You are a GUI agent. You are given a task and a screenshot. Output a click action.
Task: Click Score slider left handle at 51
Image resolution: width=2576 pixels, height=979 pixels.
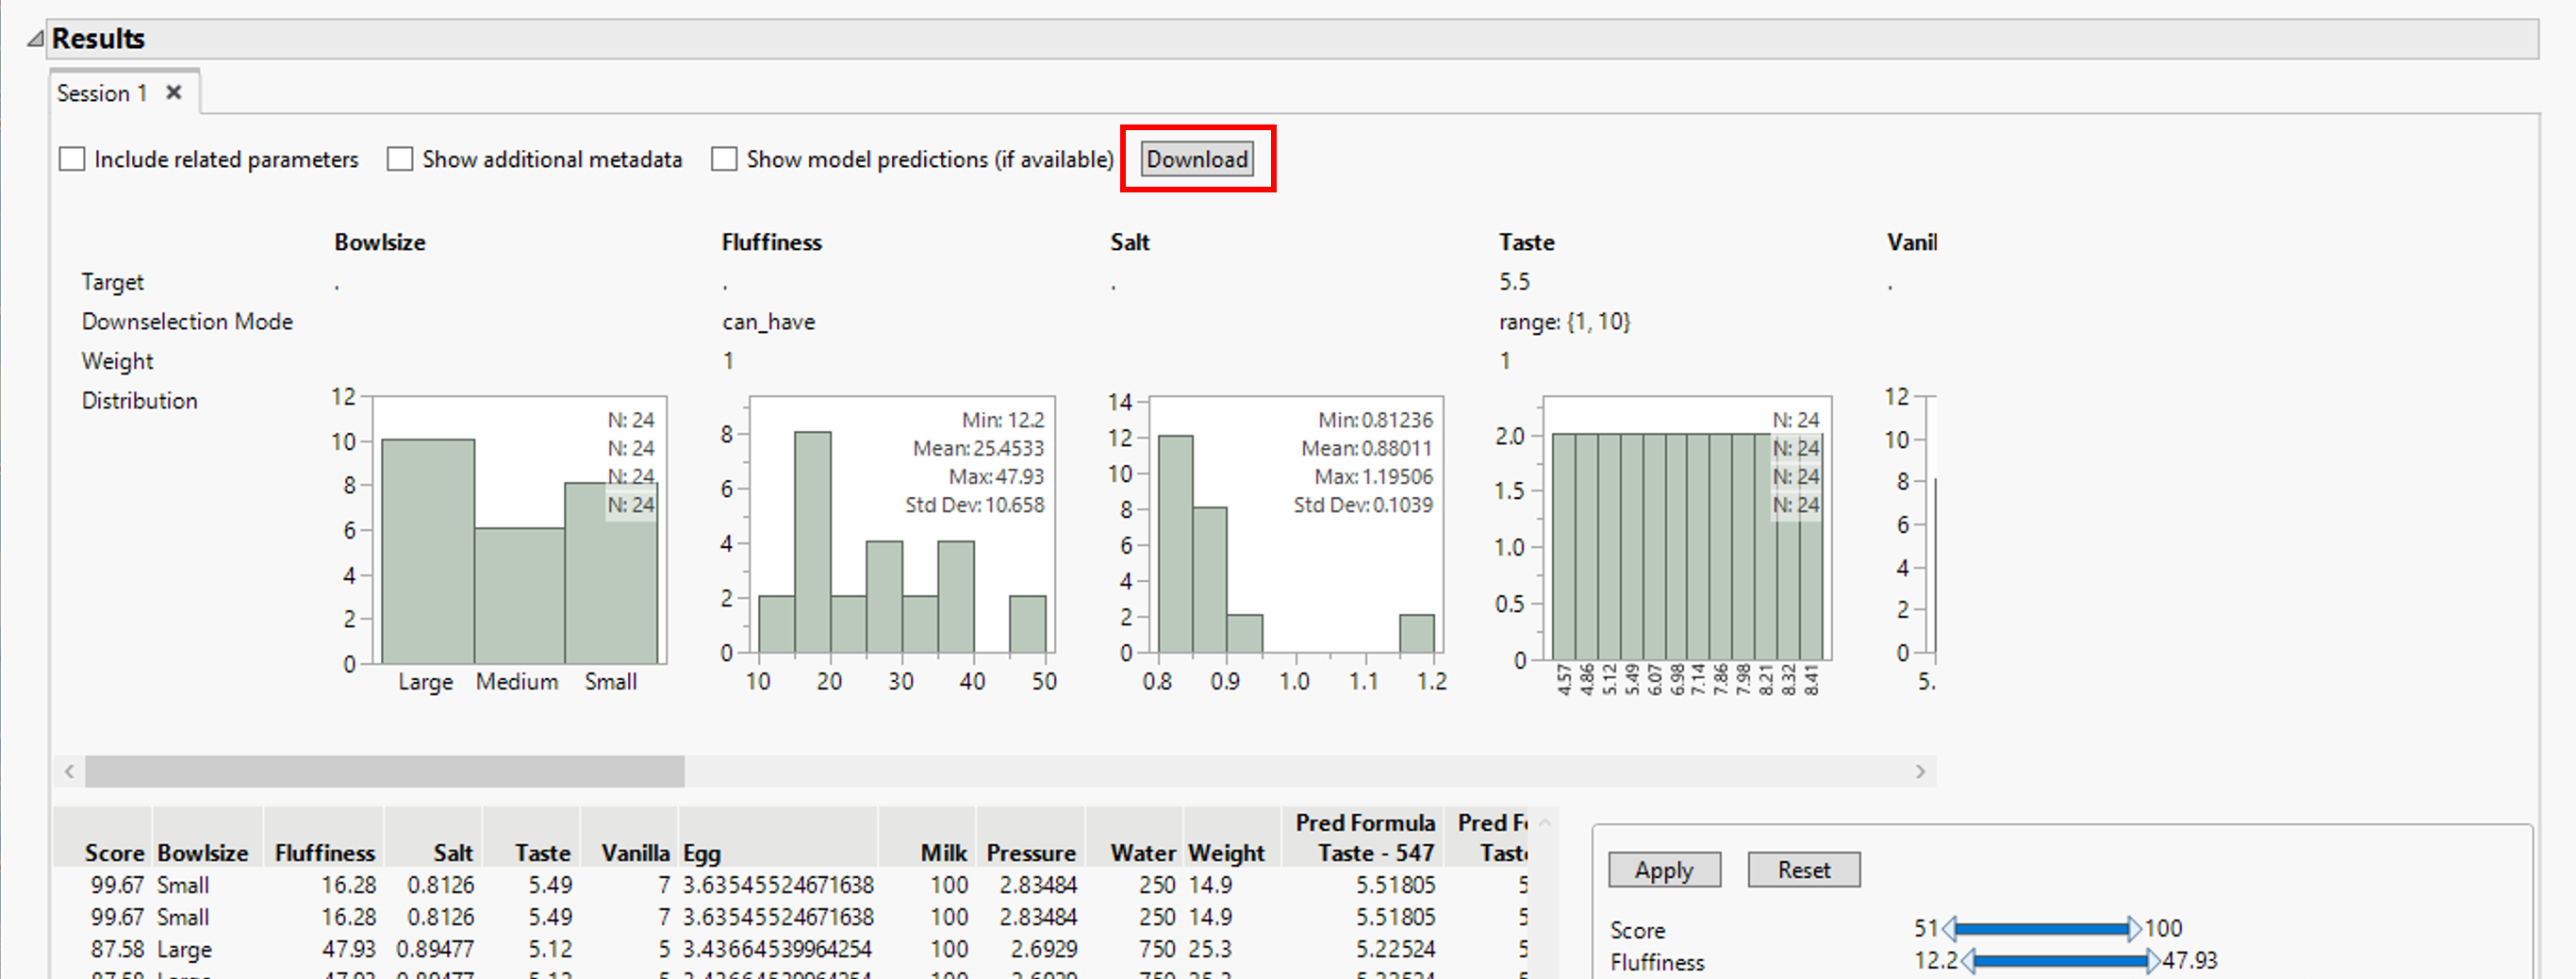coord(1949,929)
